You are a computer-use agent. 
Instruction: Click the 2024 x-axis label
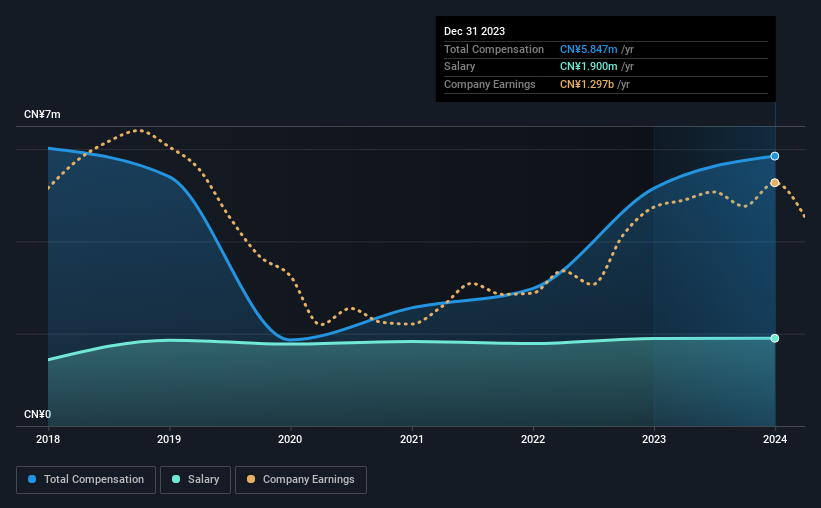tap(774, 439)
